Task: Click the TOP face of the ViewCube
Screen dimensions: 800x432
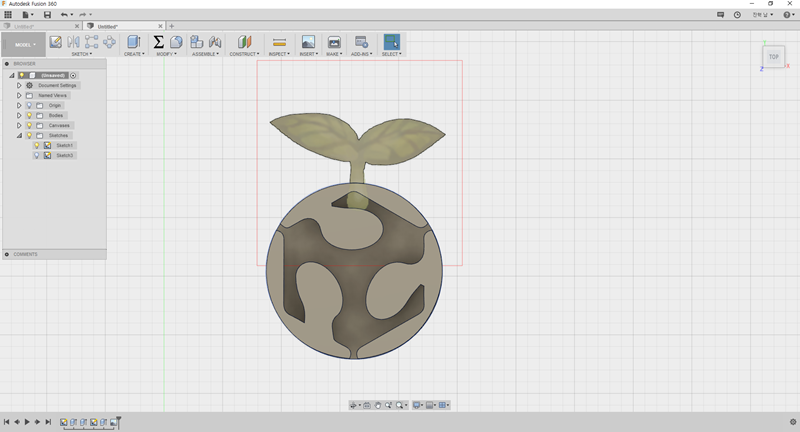Action: click(773, 57)
